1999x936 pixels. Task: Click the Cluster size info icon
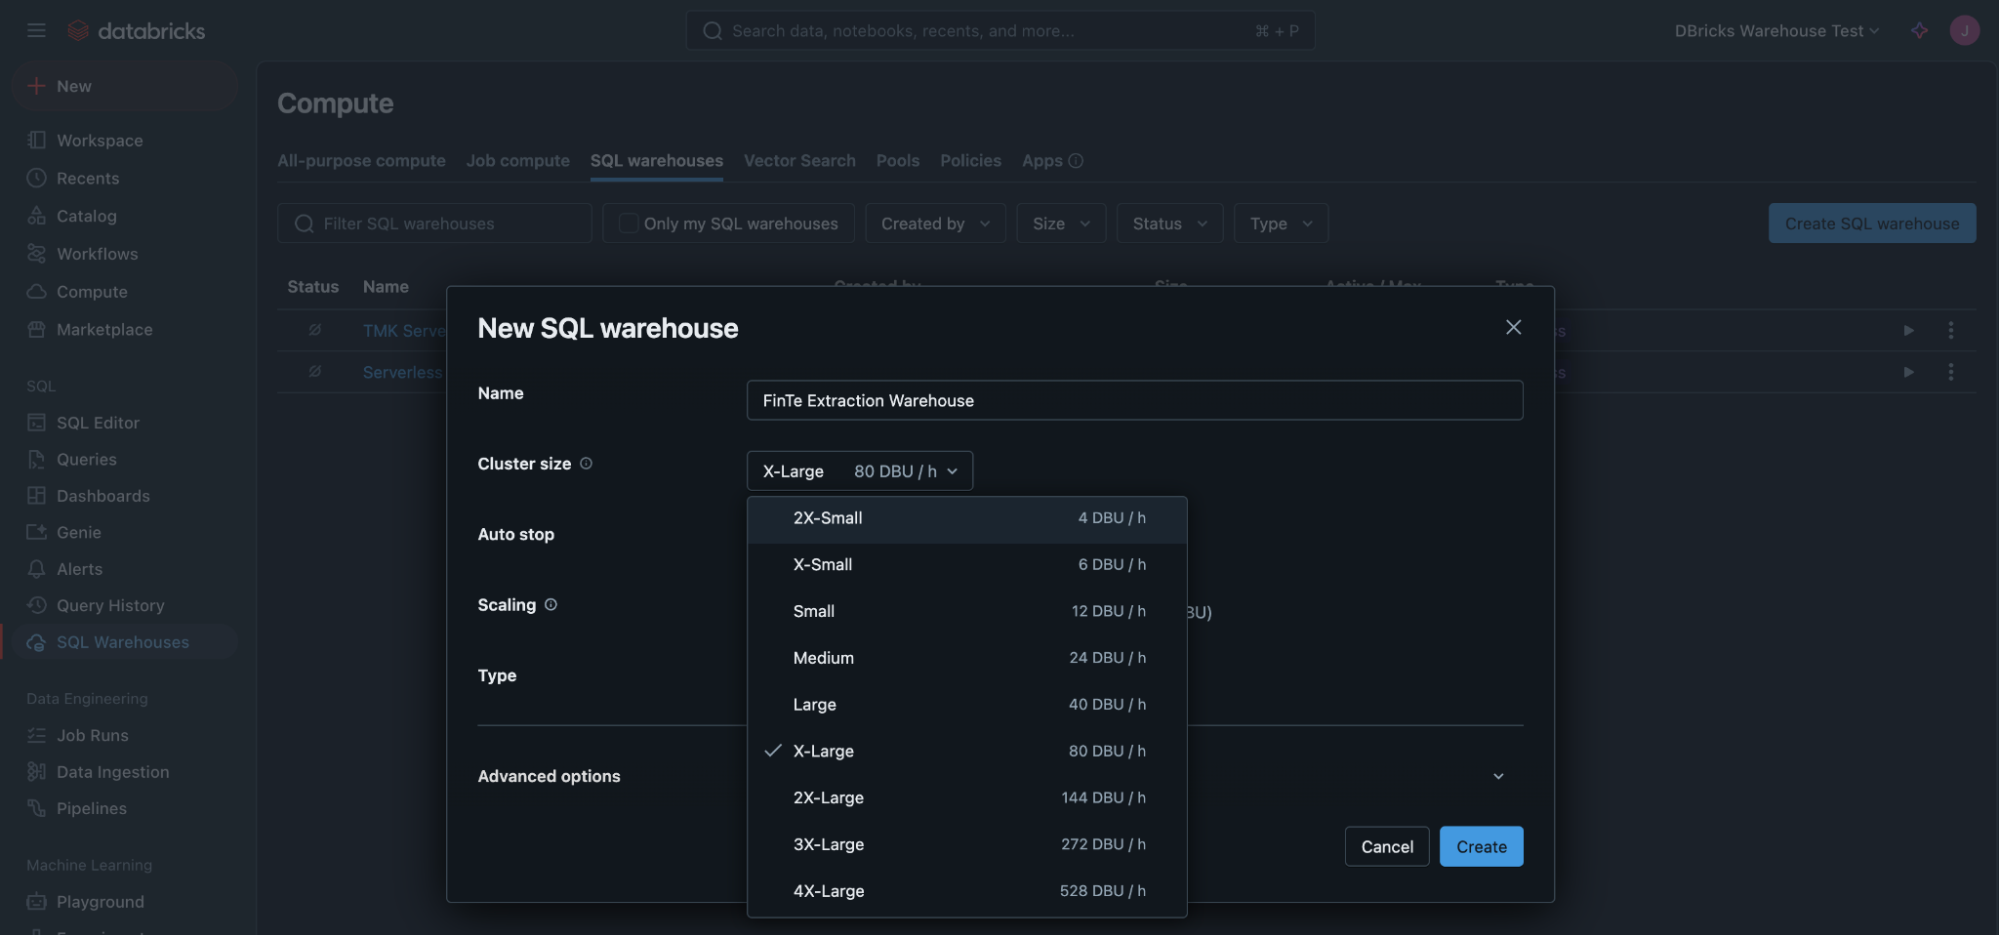click(586, 463)
